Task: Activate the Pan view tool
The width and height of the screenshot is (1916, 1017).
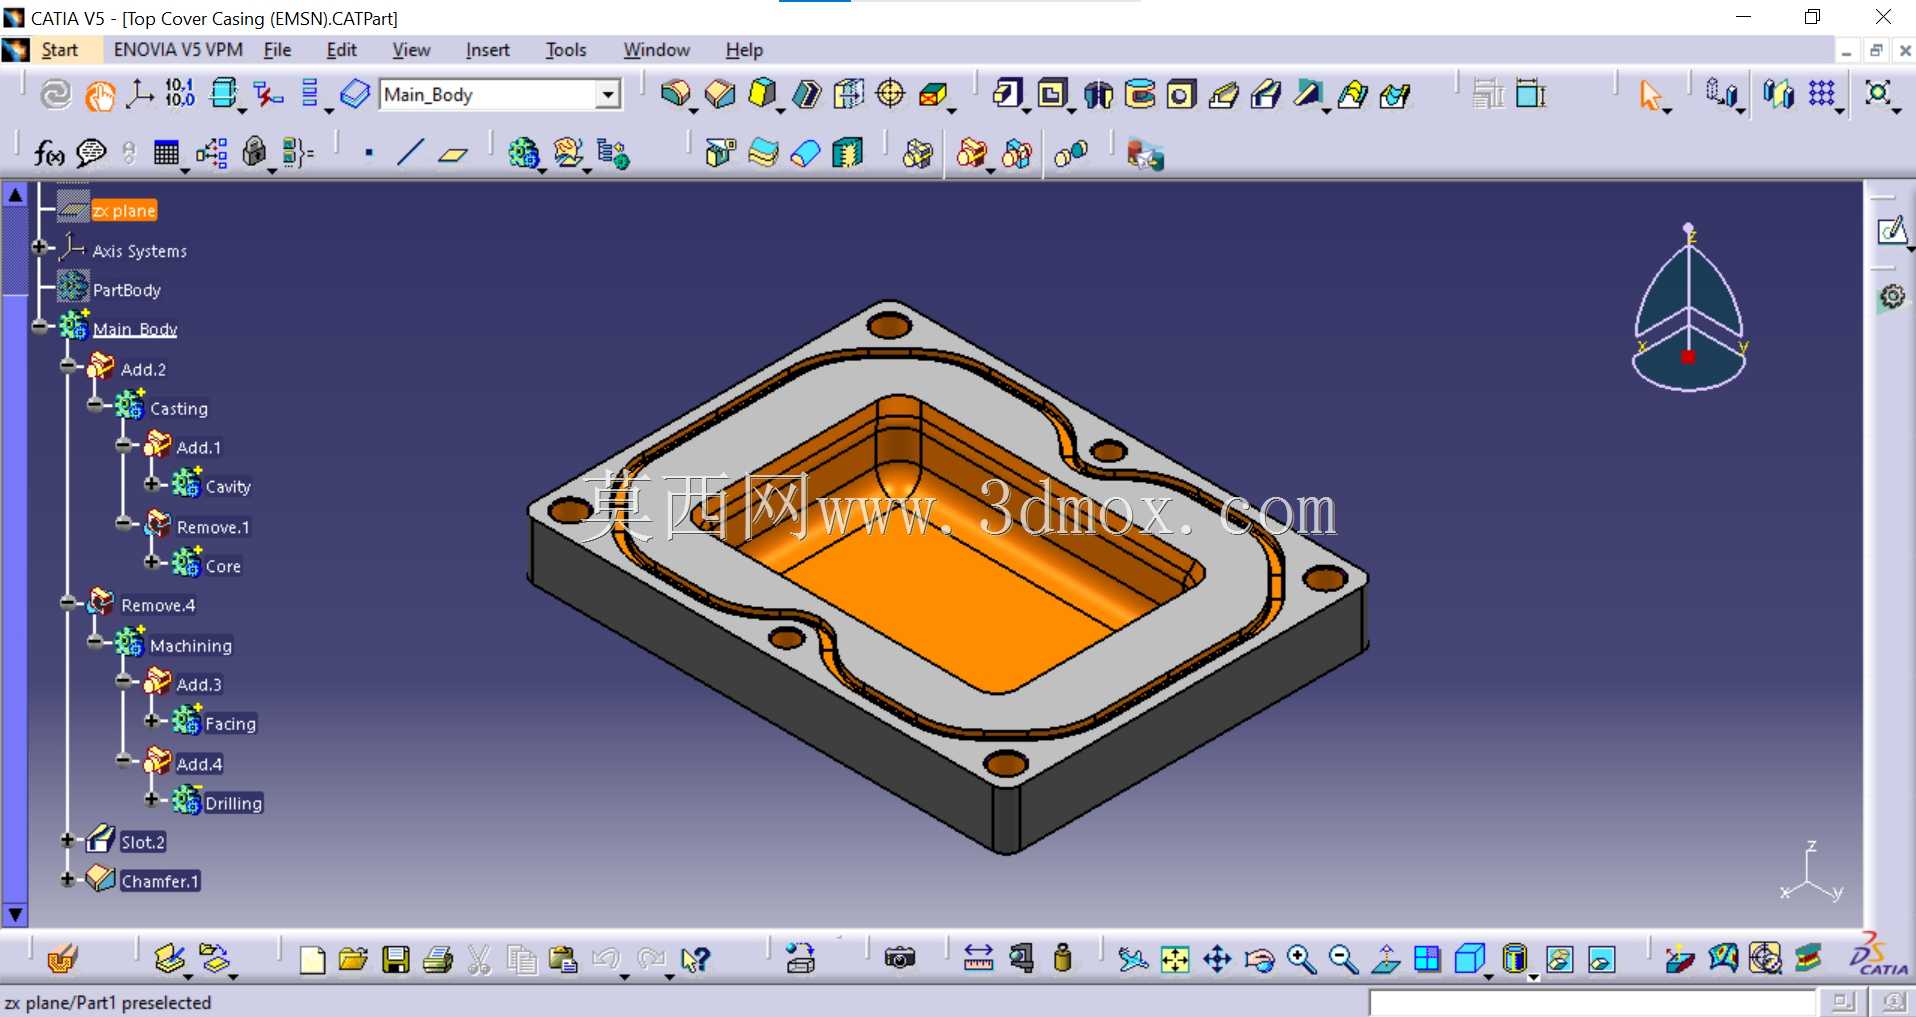Action: click(x=1217, y=960)
